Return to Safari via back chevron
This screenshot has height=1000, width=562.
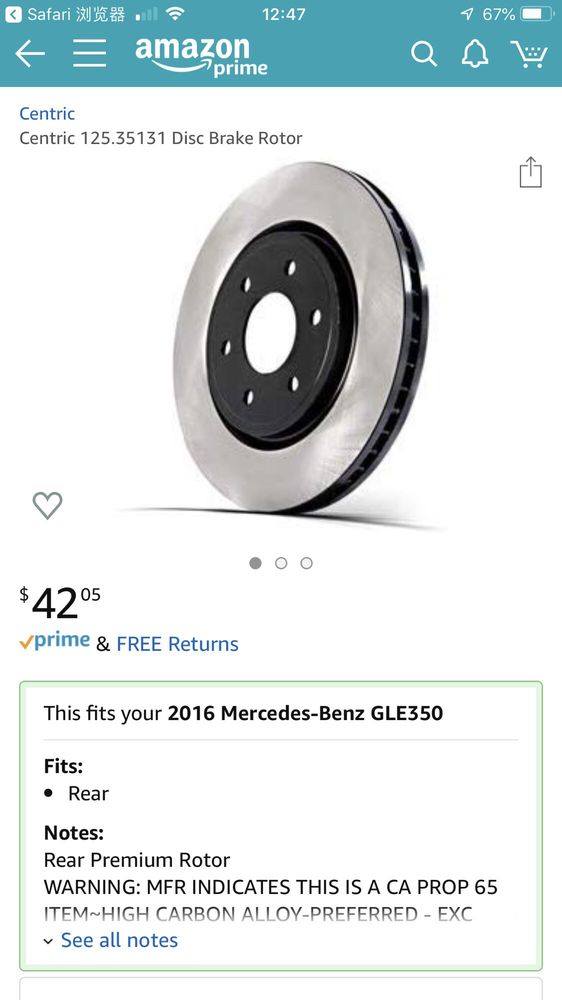13,14
